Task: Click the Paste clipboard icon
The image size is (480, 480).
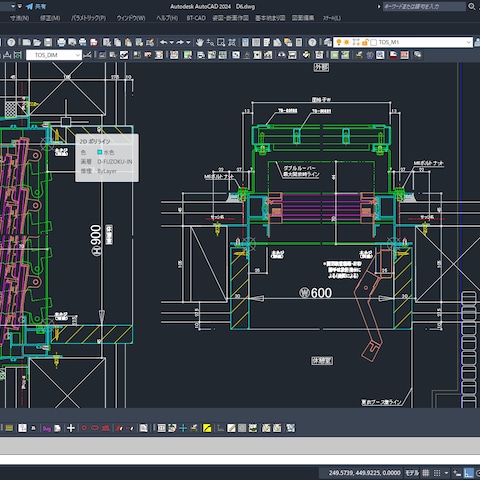Action: 128,42
